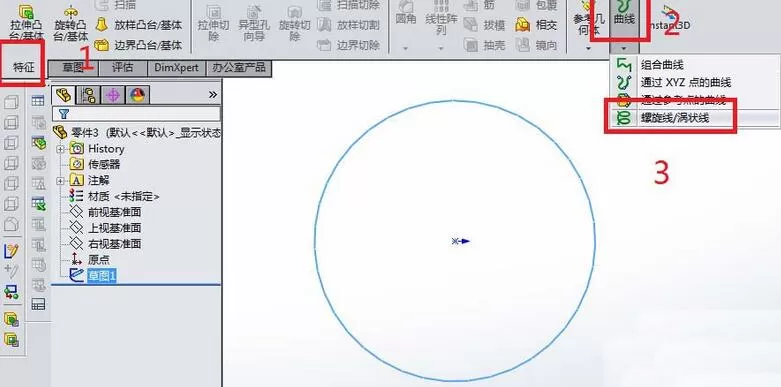Viewport: 781px width, 387px height.
Task: Select the 原点 origin tree item
Action: click(x=90, y=259)
